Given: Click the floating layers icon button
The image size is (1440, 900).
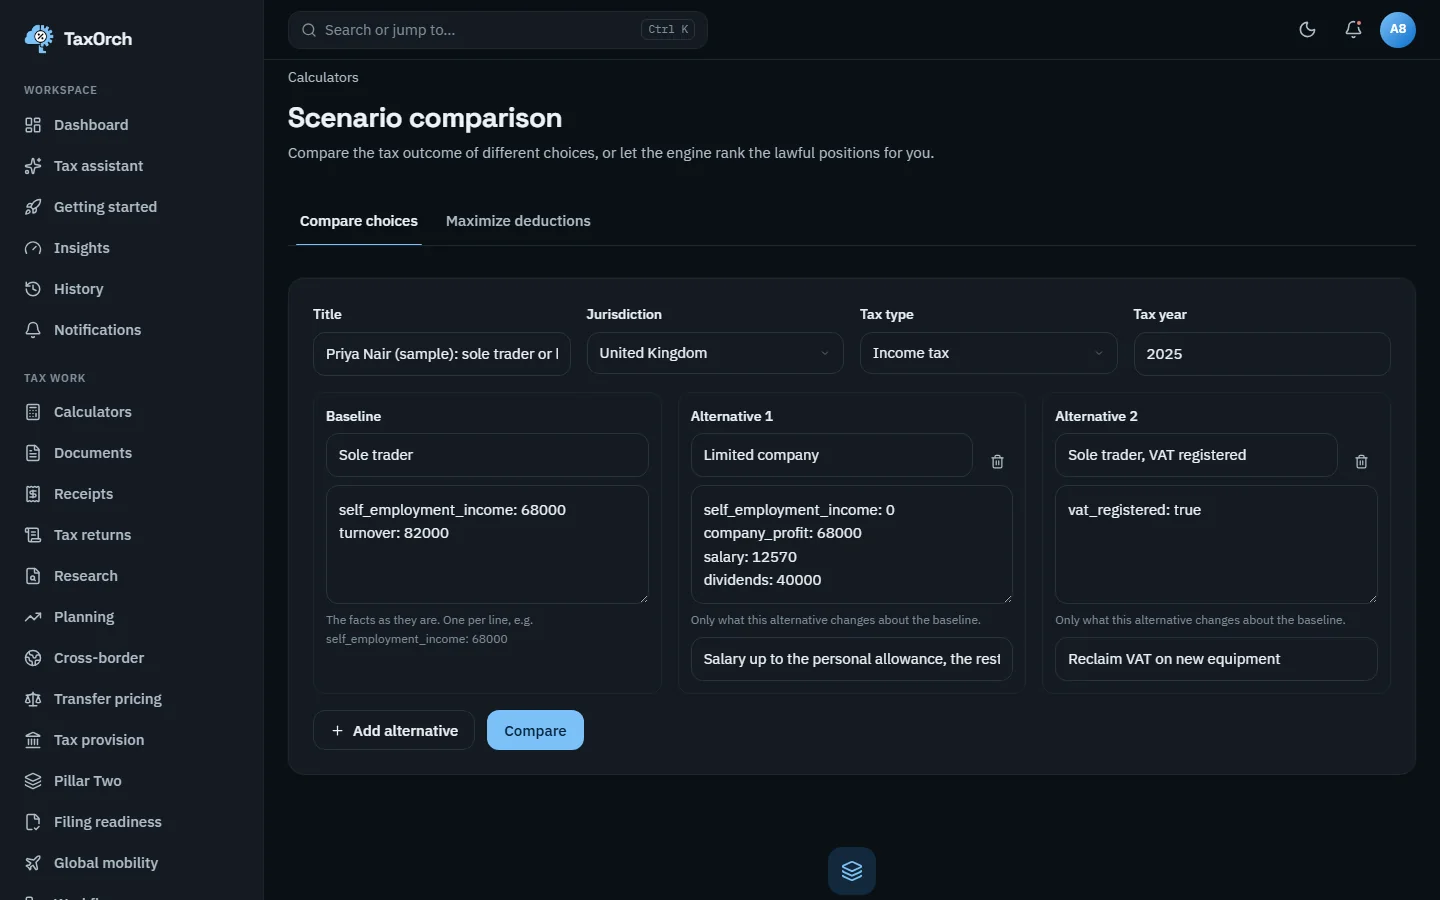Looking at the screenshot, I should 852,871.
